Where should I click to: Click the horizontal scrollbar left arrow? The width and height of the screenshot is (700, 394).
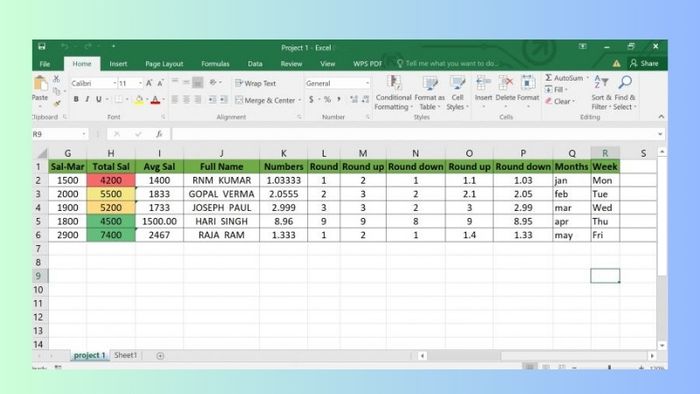[422, 356]
